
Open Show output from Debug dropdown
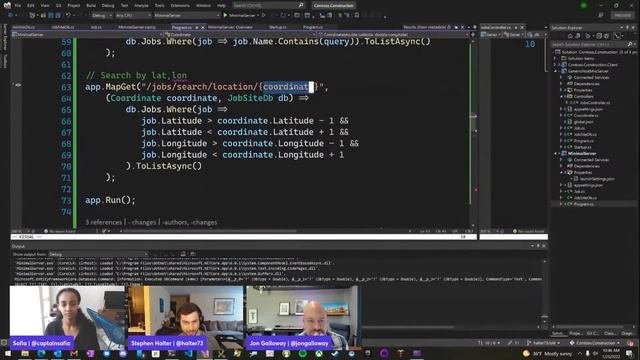point(98,254)
